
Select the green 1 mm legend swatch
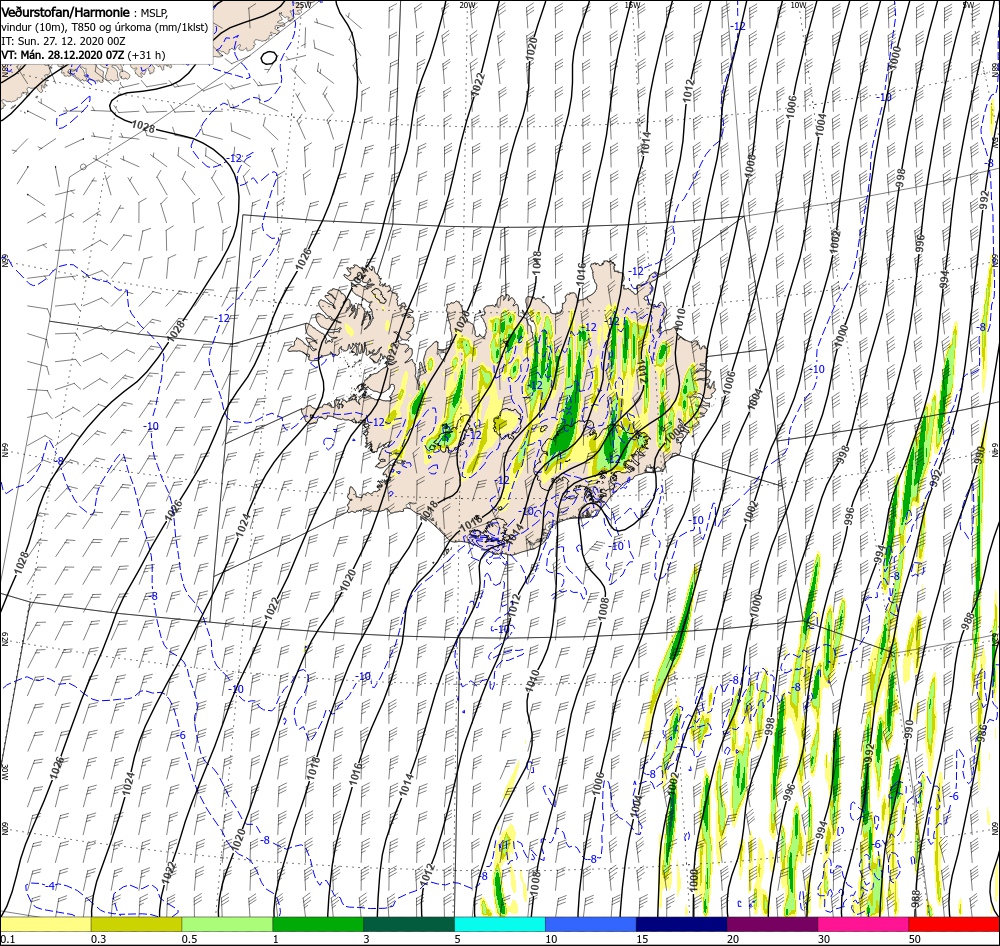click(318, 924)
